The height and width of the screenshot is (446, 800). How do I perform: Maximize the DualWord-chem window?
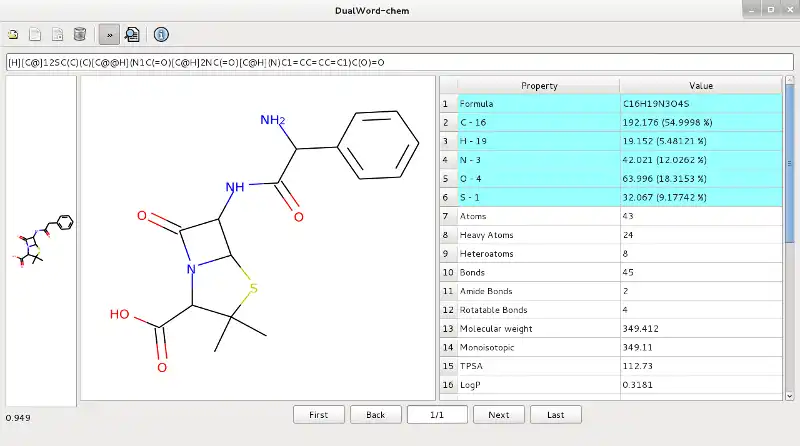point(771,10)
